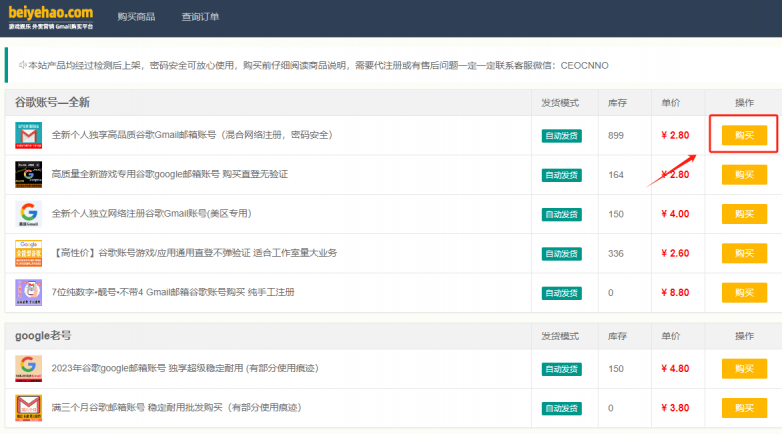Click the price ¥ 4.80

pyautogui.click(x=675, y=369)
